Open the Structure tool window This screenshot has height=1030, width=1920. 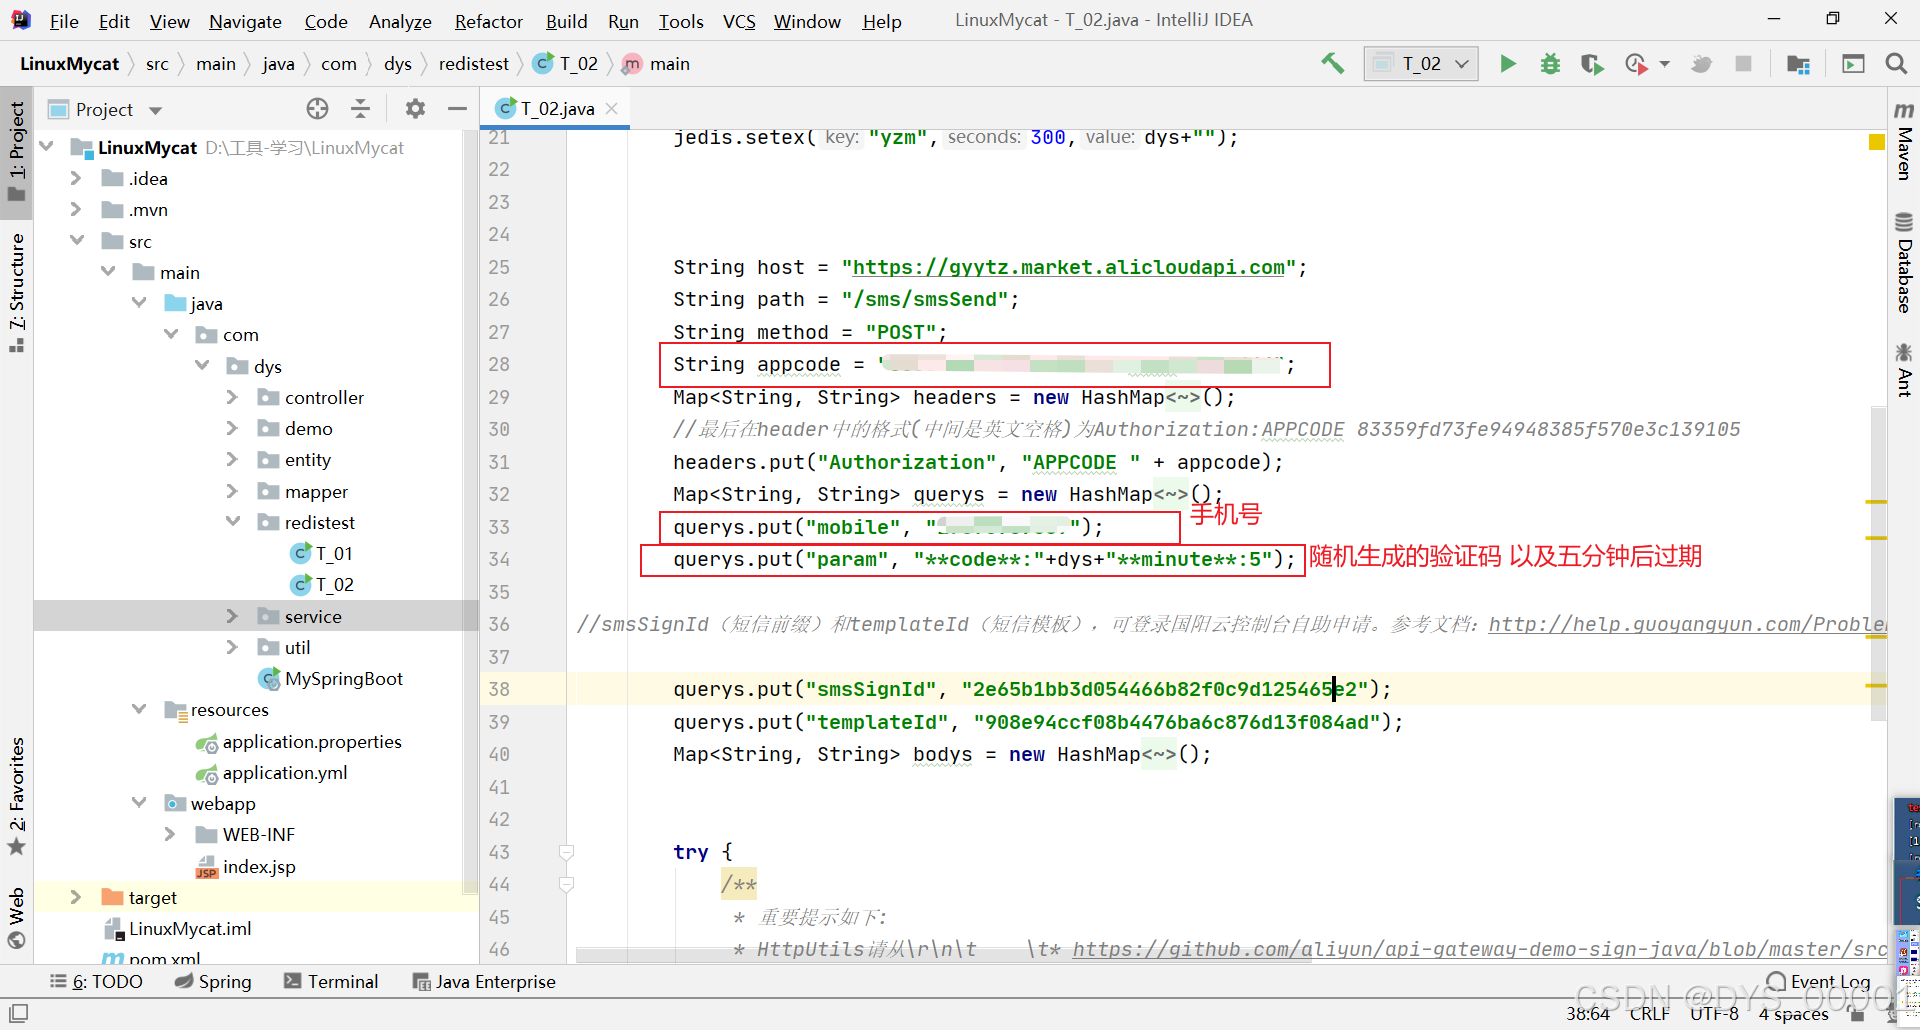[x=16, y=293]
